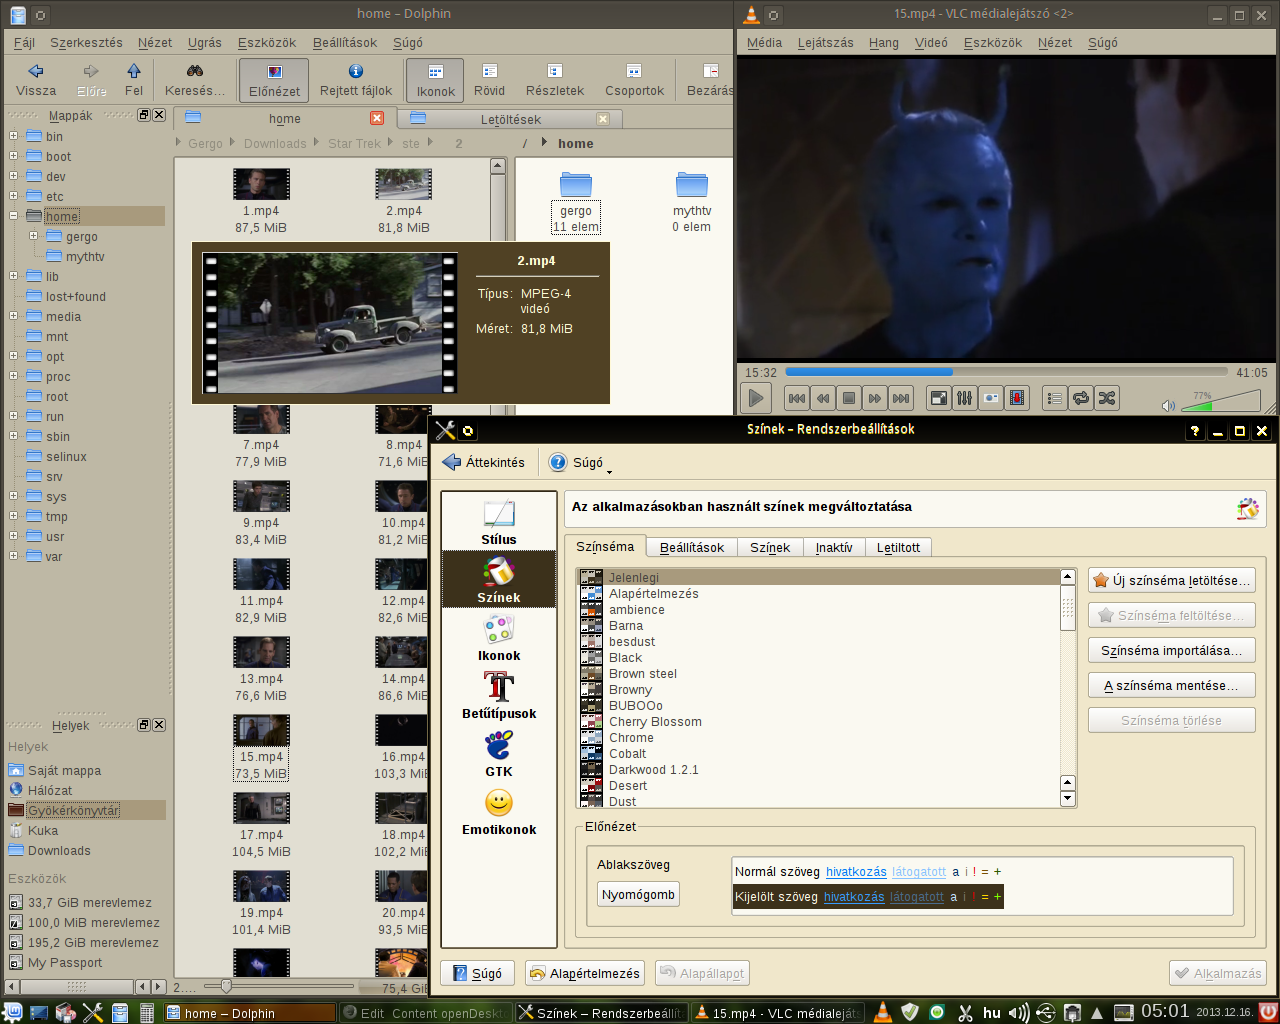
Task: Click VLC rewind button
Action: (823, 398)
